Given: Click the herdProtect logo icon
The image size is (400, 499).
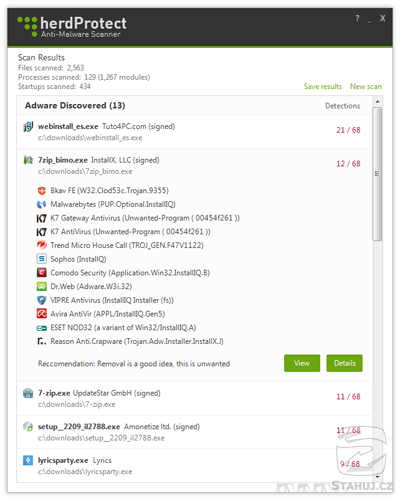Looking at the screenshot, I should 27,26.
